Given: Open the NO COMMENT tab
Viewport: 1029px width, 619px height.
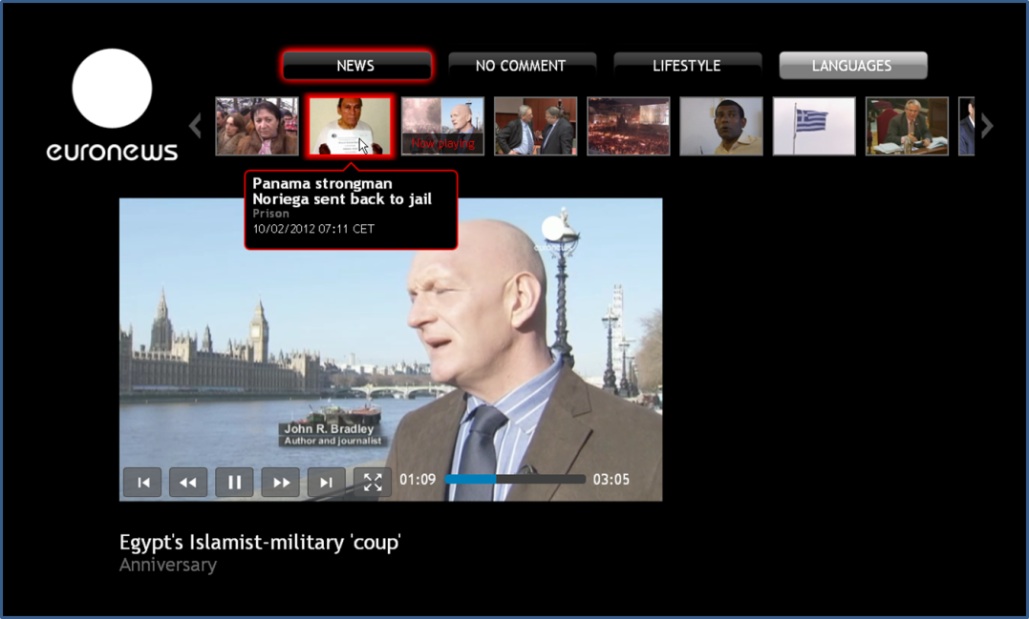Looking at the screenshot, I should 521,66.
